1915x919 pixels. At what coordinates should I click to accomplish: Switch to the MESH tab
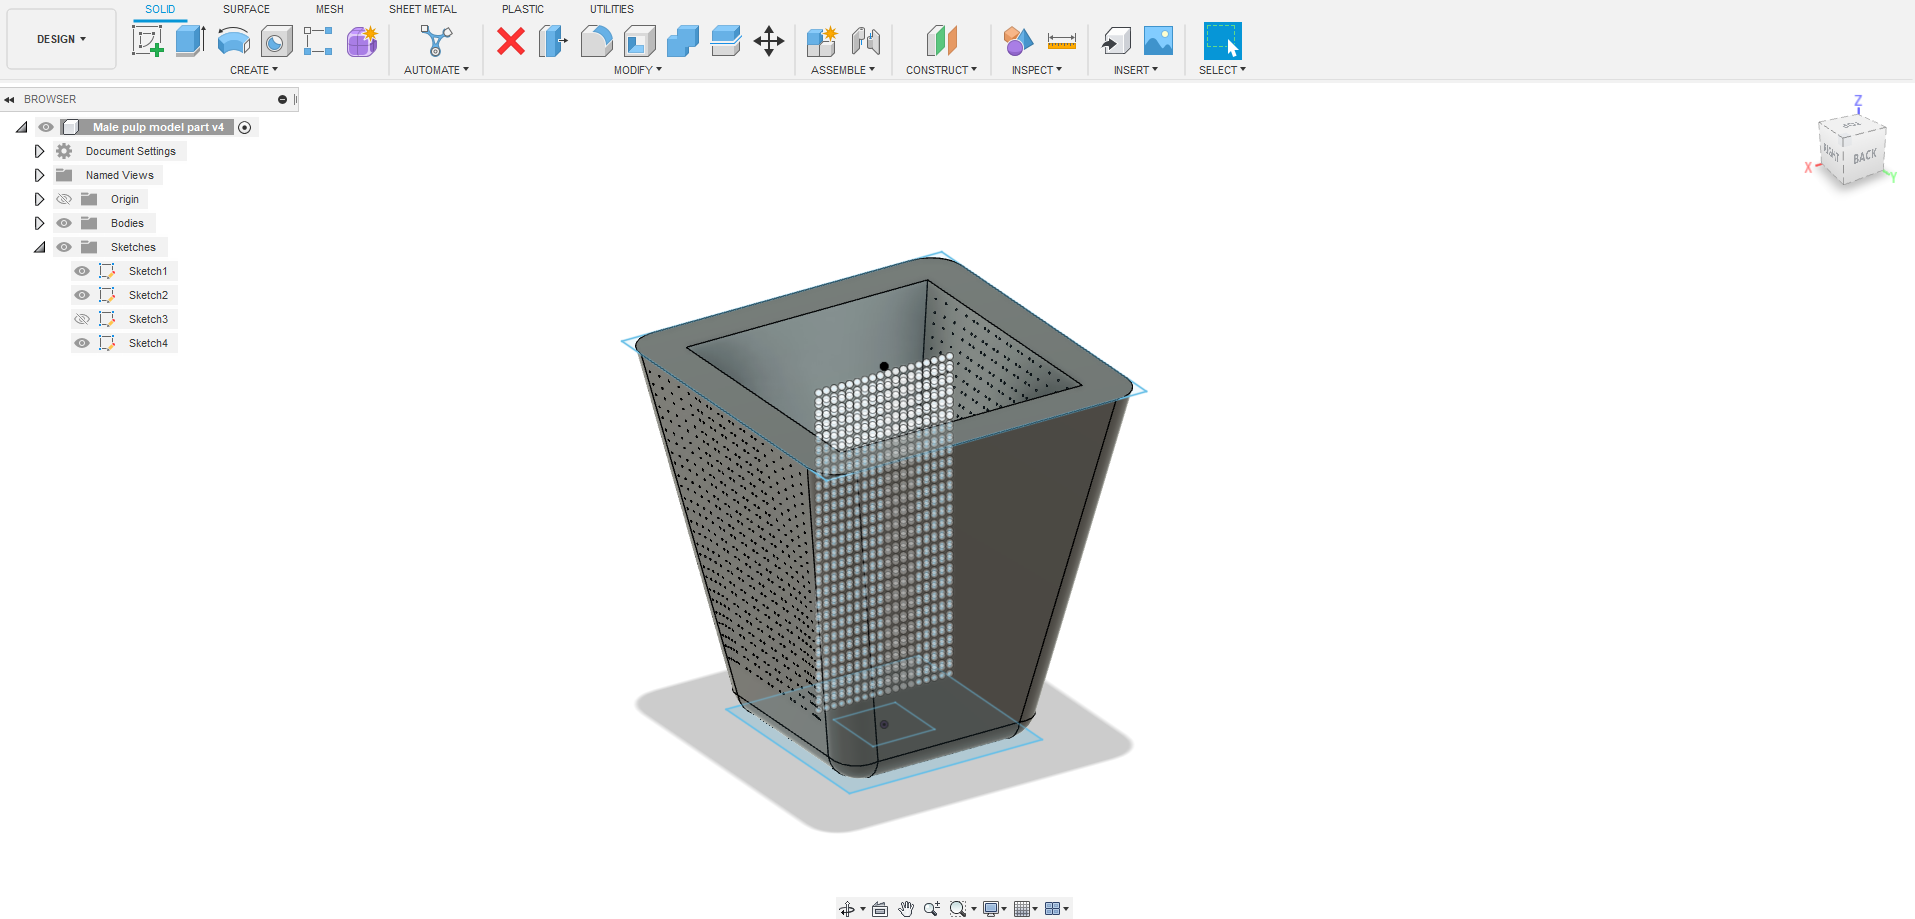click(330, 9)
